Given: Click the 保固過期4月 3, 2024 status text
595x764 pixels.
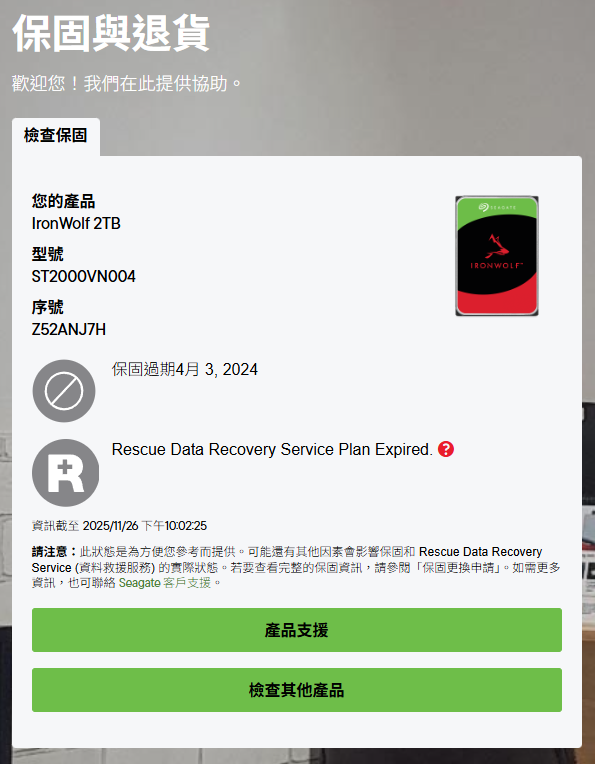Looking at the screenshot, I should [185, 369].
